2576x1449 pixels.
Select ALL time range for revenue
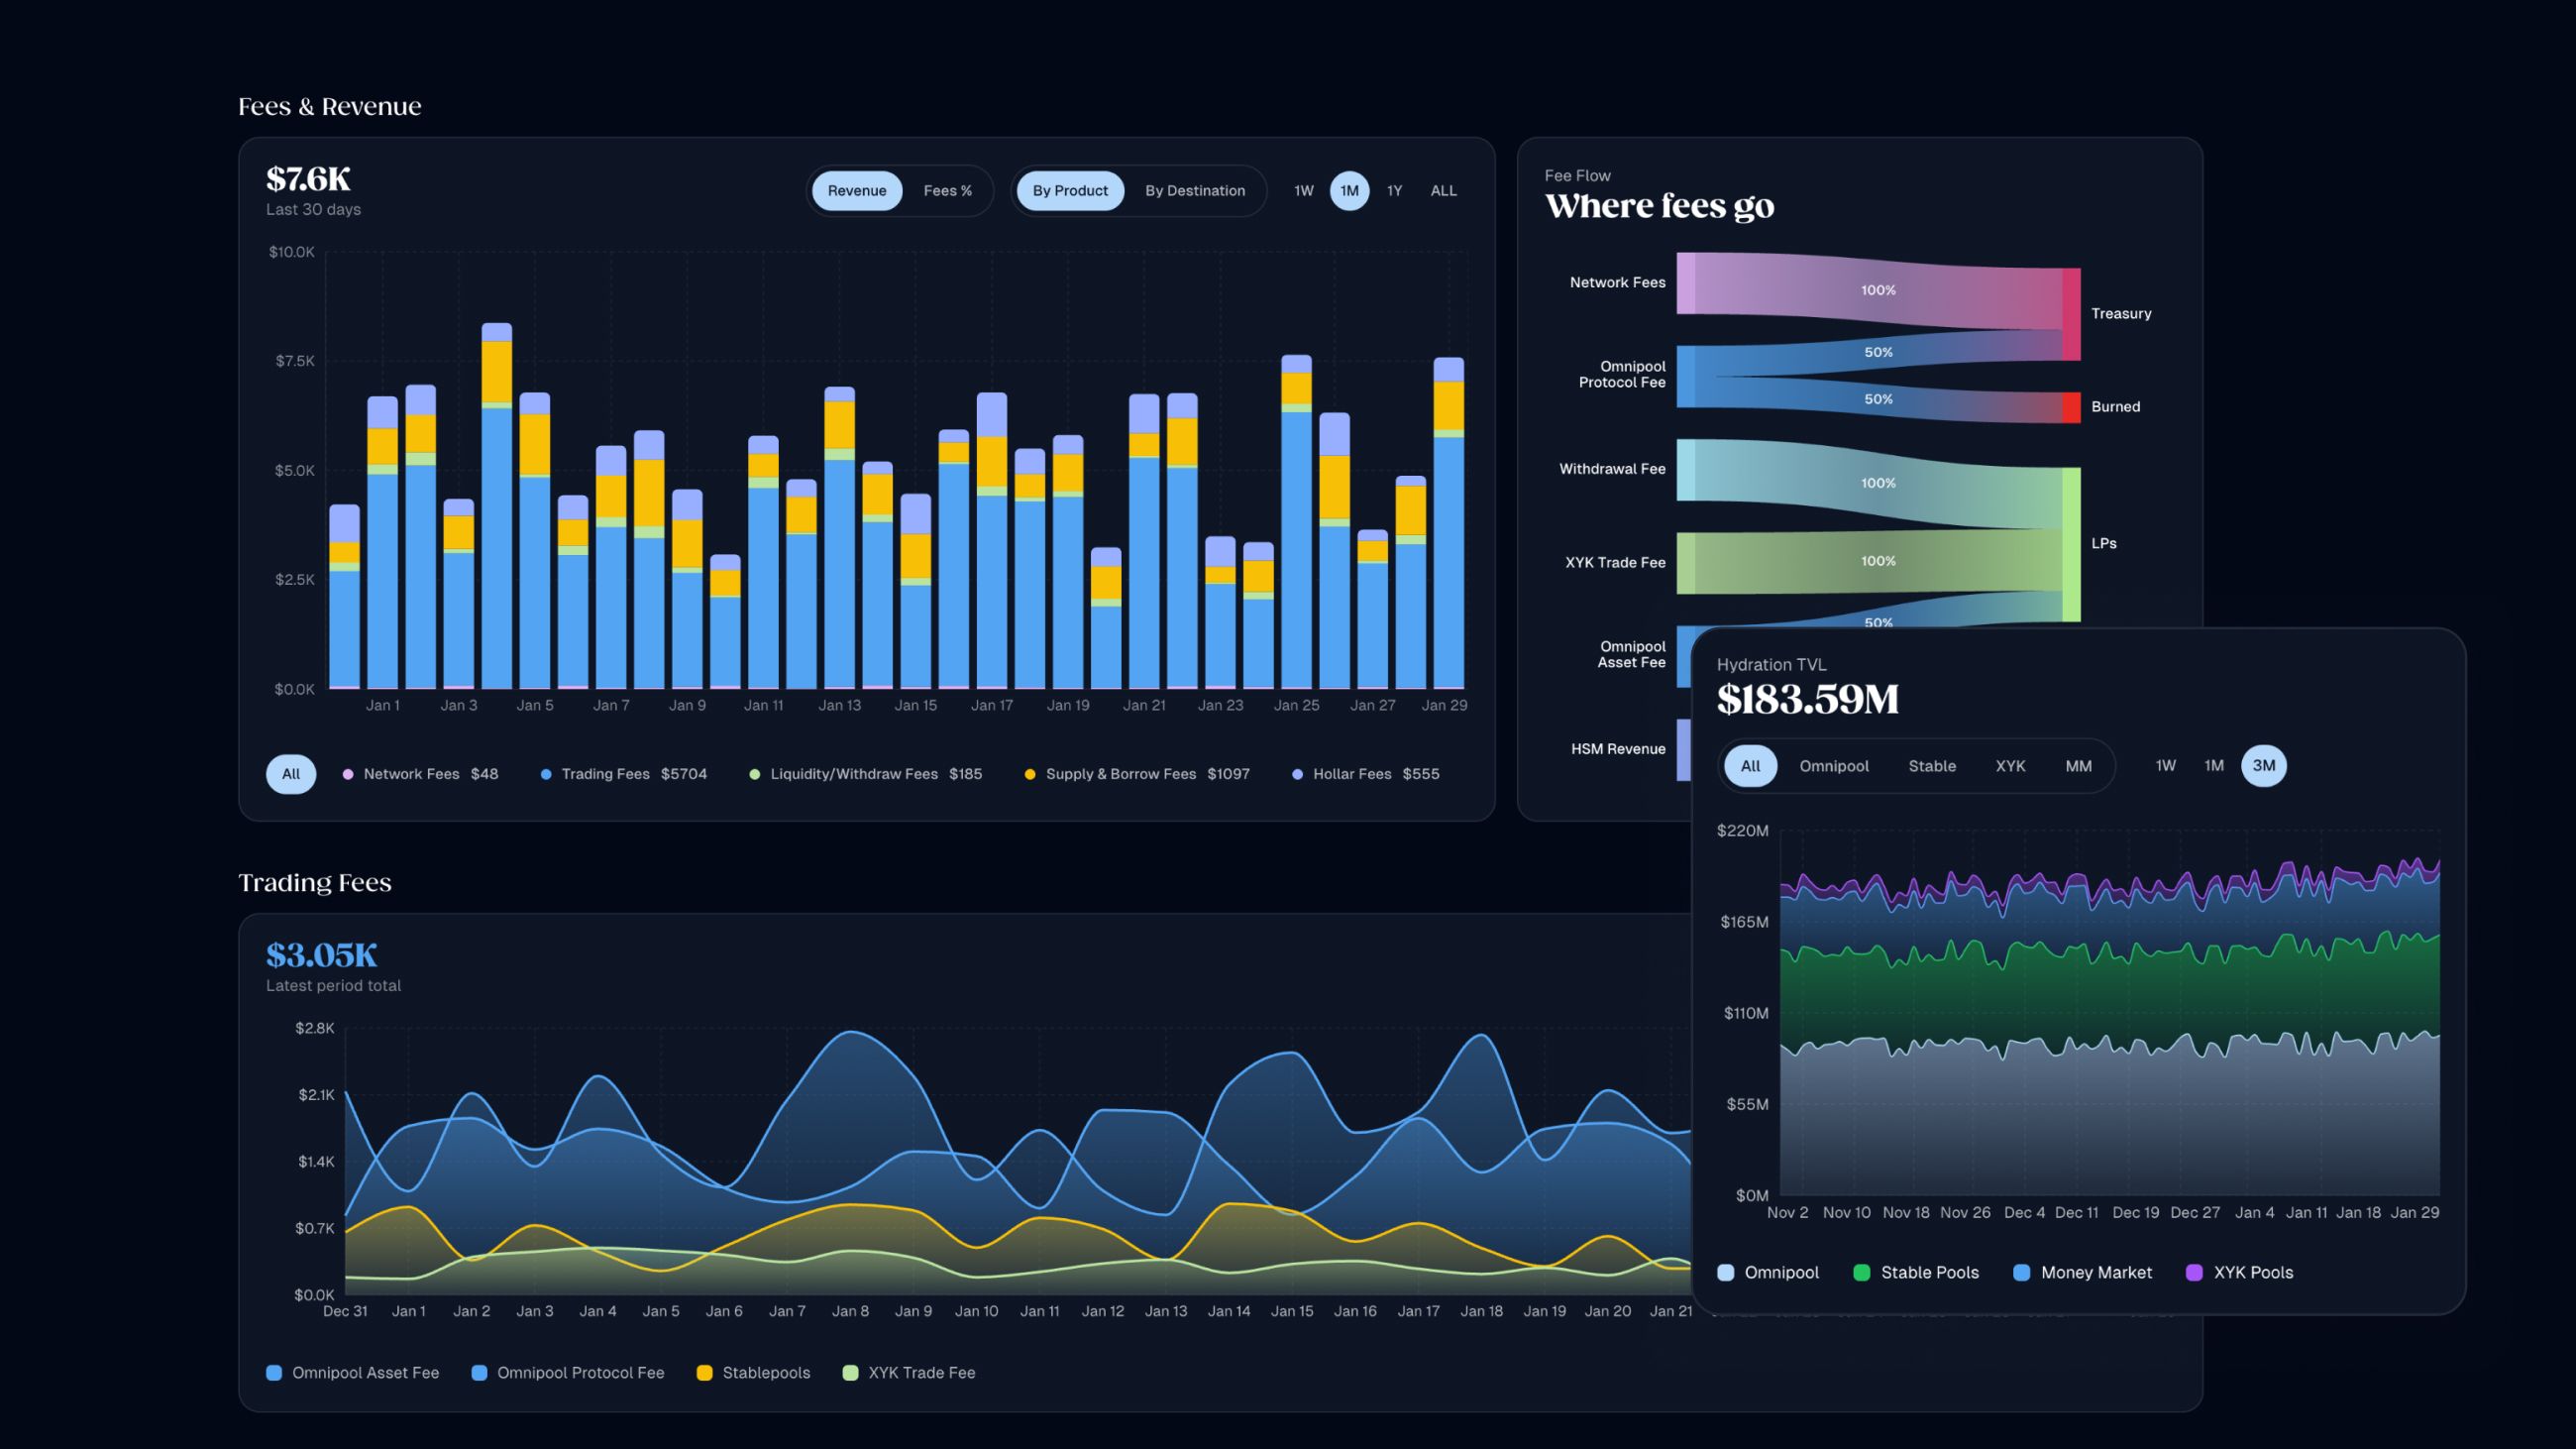pos(1442,191)
